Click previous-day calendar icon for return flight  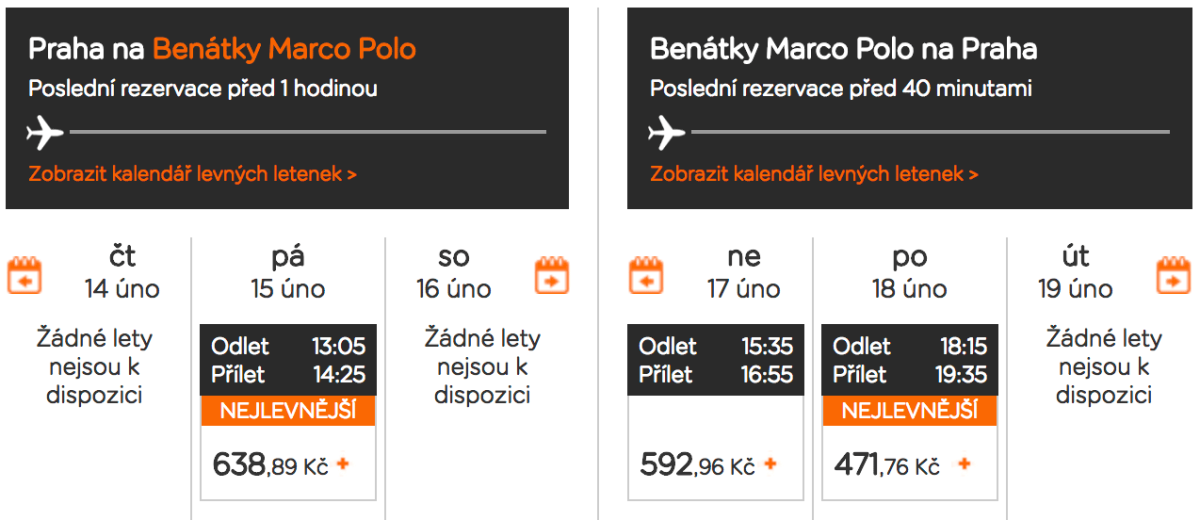(x=646, y=275)
